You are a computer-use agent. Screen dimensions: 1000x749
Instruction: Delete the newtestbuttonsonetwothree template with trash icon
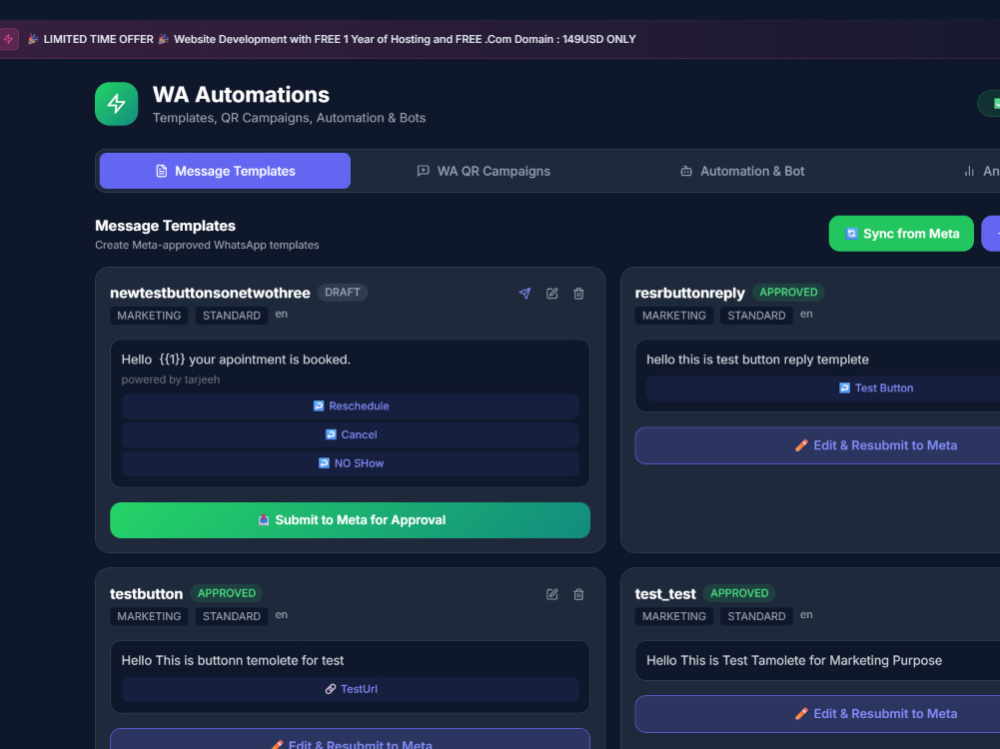(x=578, y=293)
